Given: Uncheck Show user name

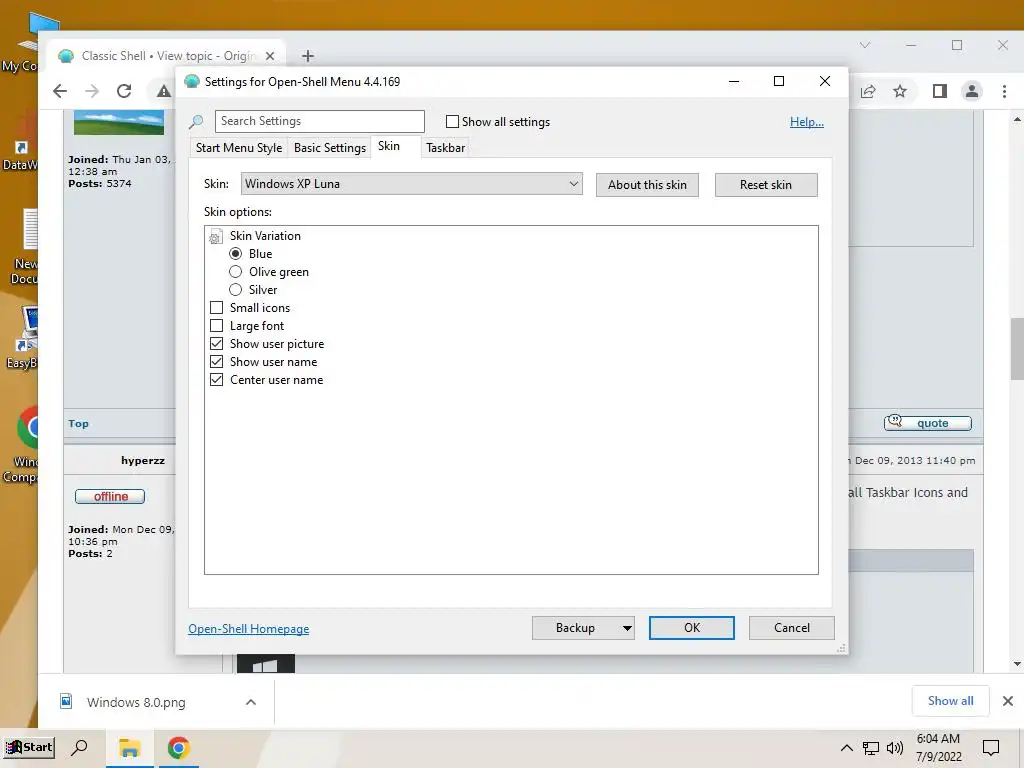Looking at the screenshot, I should 216,361.
